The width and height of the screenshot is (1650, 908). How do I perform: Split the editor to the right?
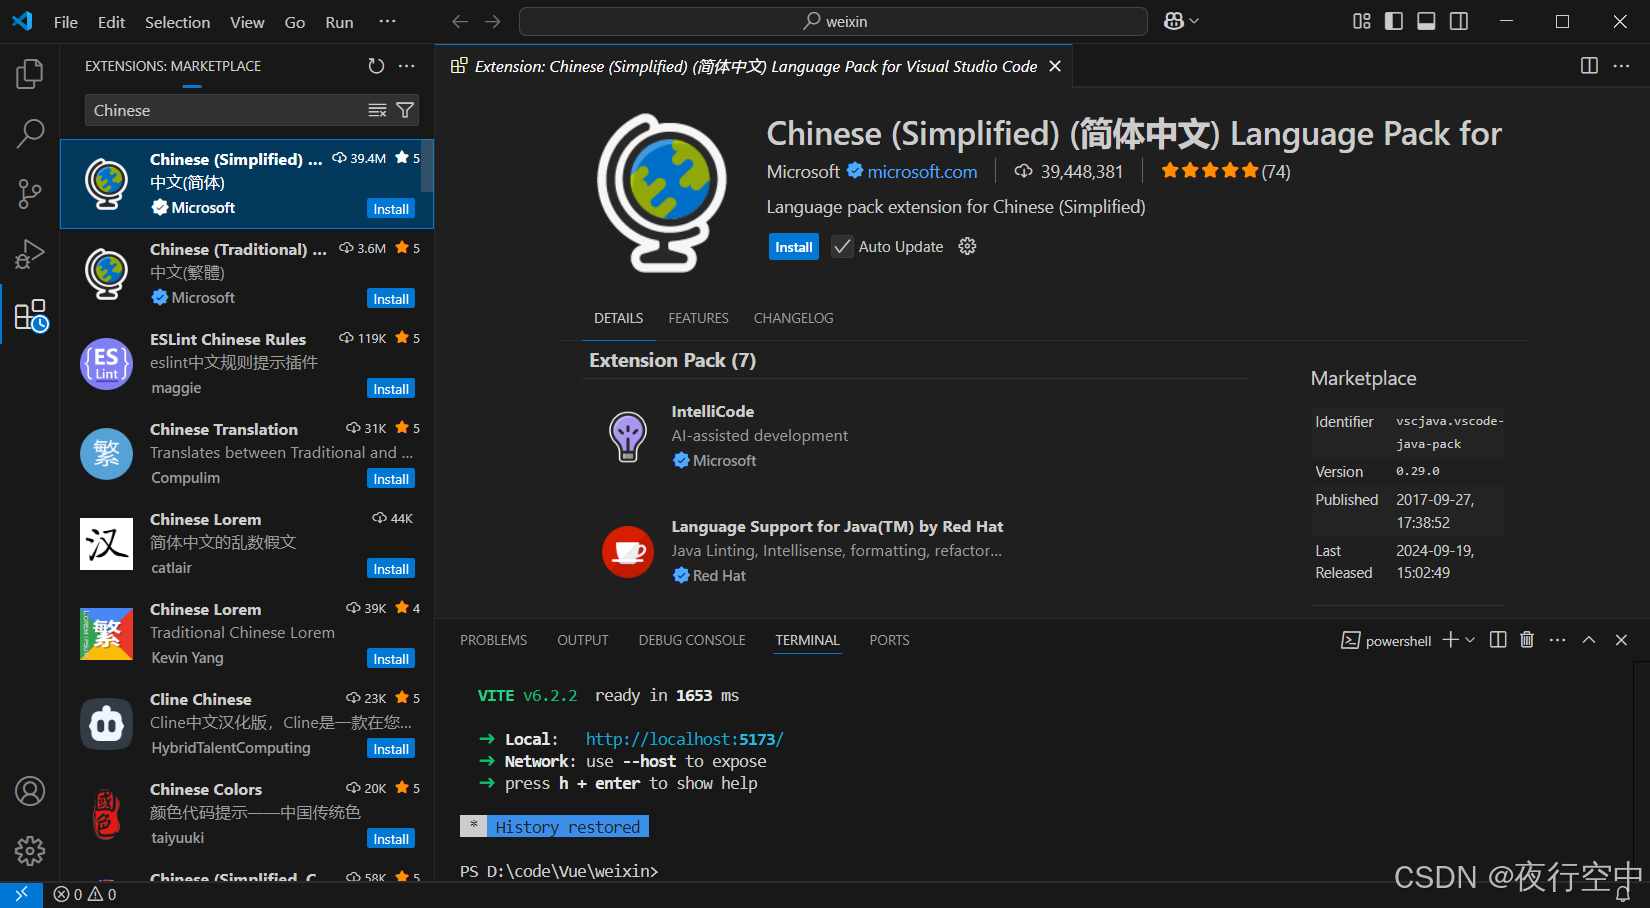pos(1589,66)
